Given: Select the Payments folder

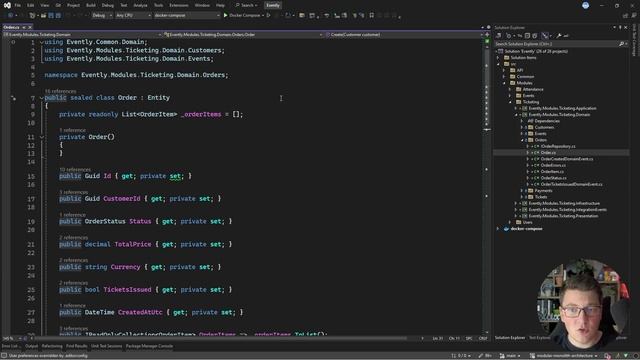Looking at the screenshot, I should tap(543, 191).
